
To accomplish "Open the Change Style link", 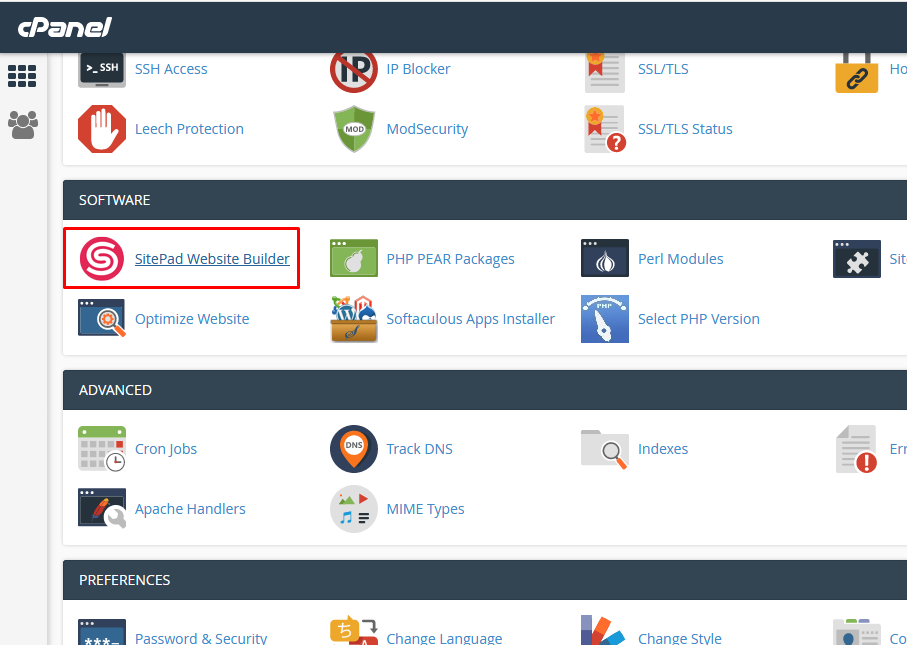I will click(x=680, y=638).
